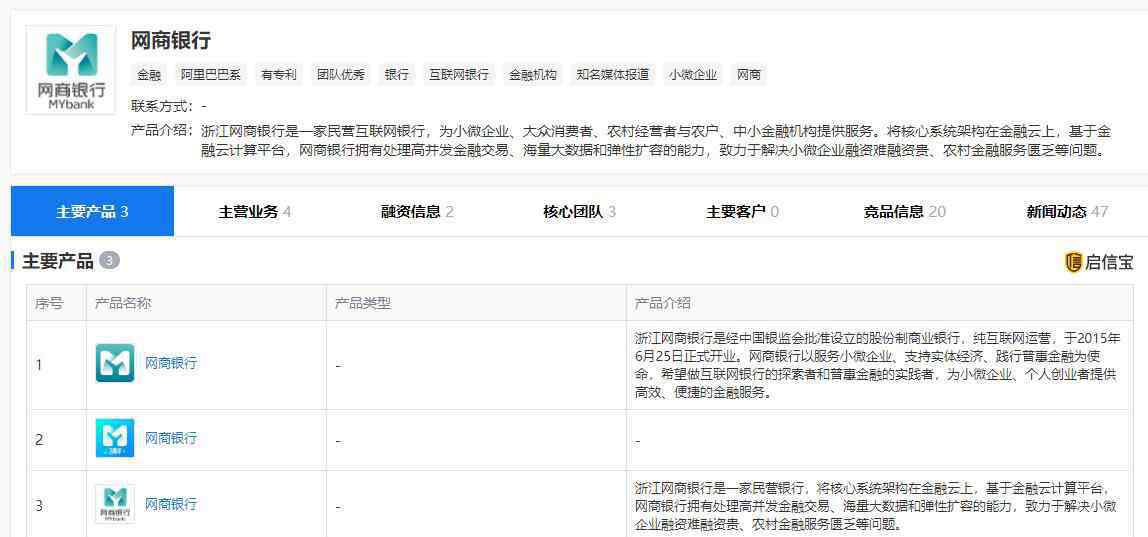
Task: Select the 团队优秀 tag
Action: click(x=340, y=75)
